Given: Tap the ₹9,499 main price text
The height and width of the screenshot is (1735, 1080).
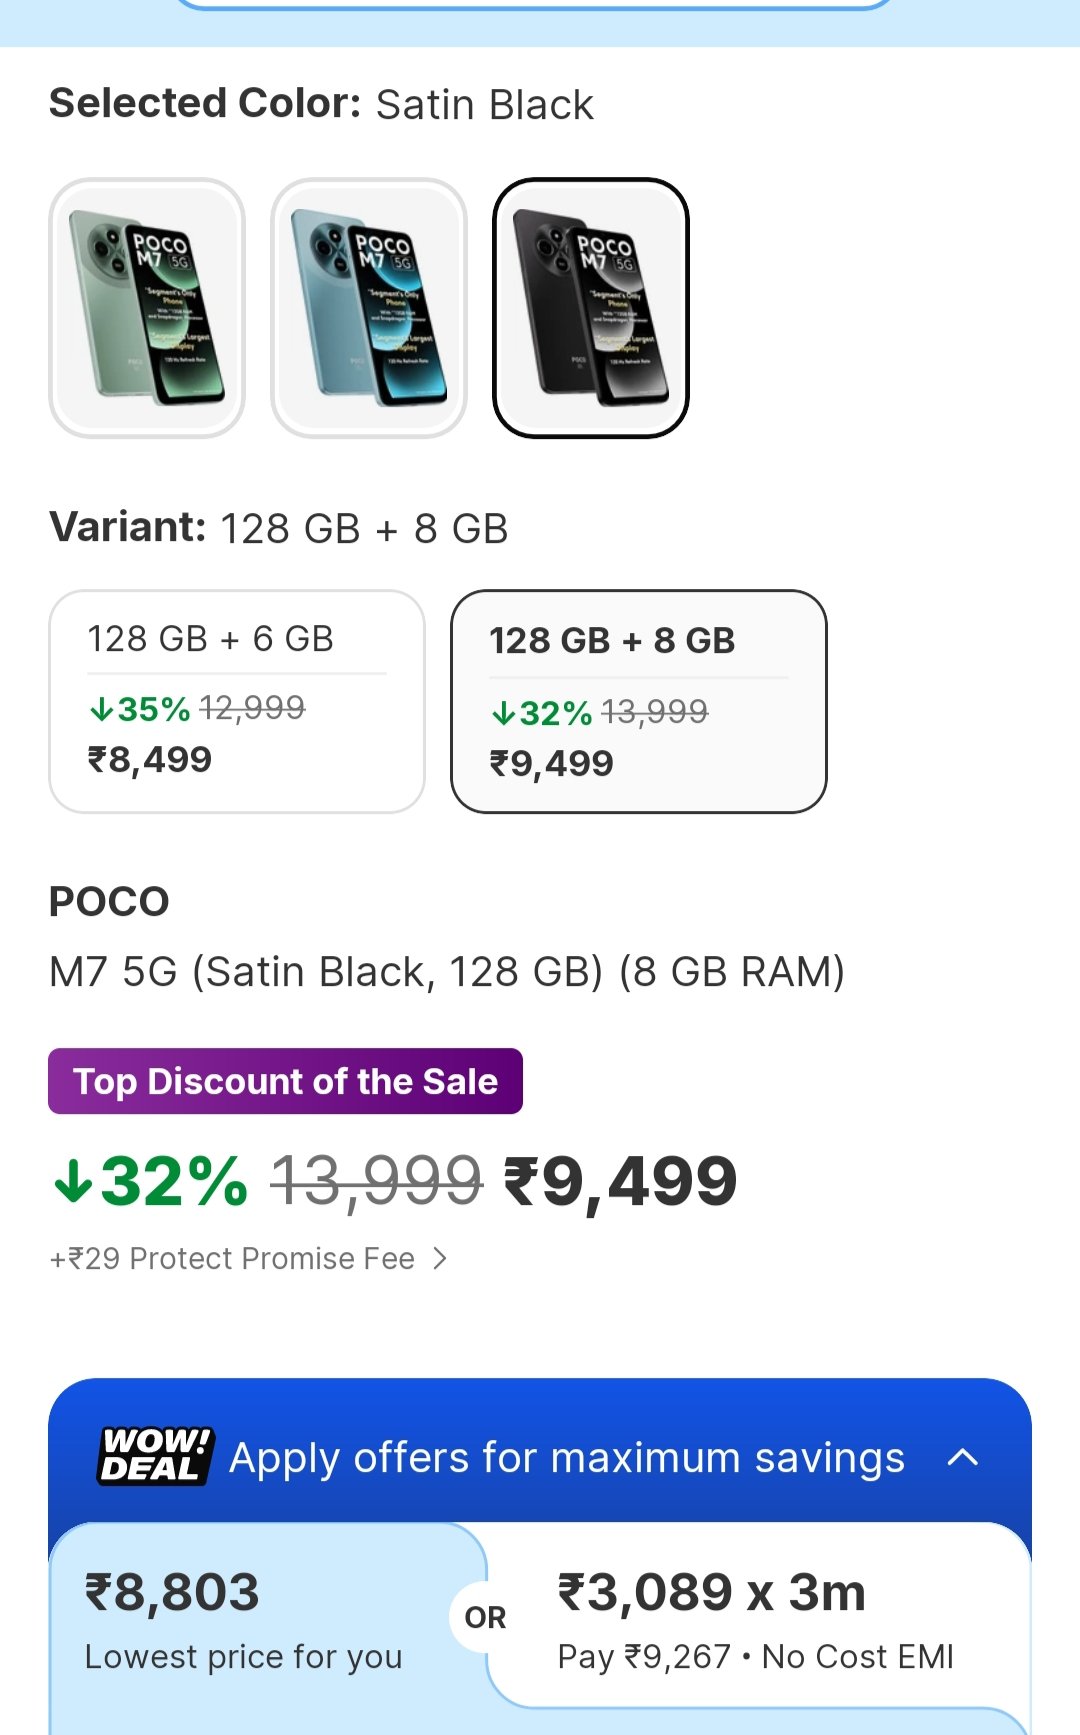Looking at the screenshot, I should (620, 1181).
